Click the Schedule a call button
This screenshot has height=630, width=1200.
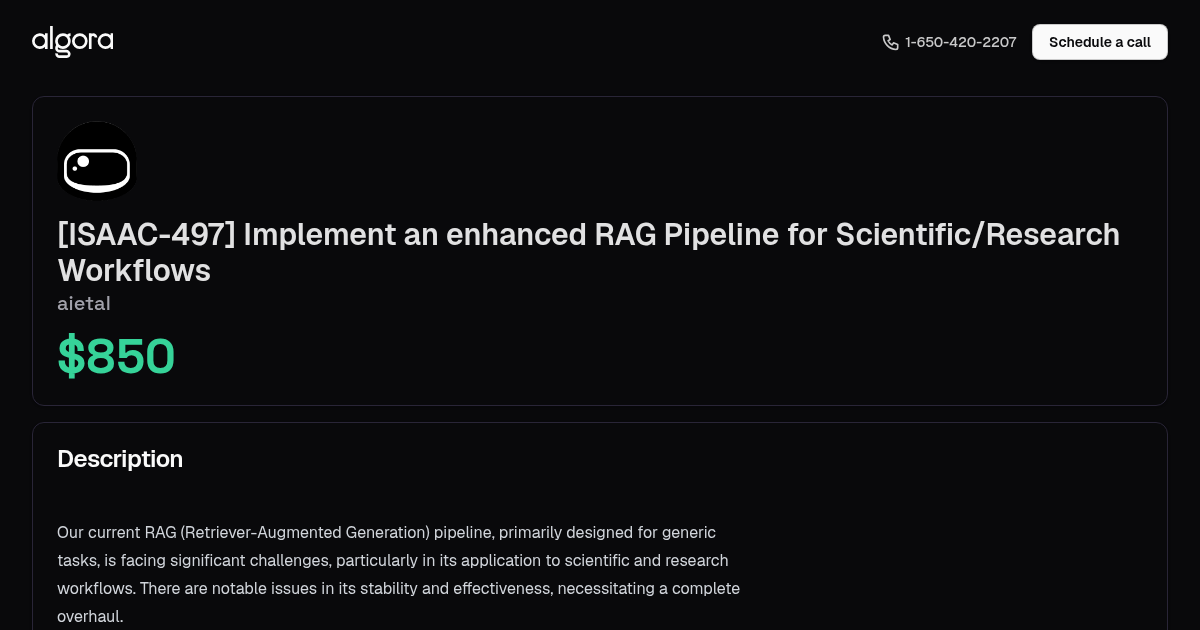click(x=1099, y=42)
